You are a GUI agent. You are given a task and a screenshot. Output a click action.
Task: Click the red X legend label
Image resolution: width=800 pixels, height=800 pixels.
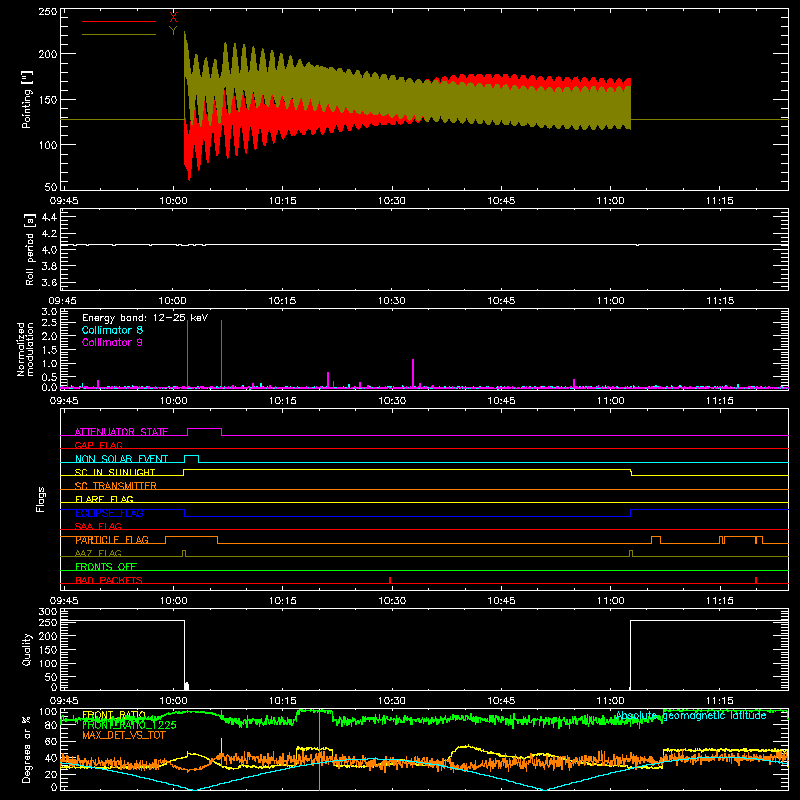tap(173, 18)
